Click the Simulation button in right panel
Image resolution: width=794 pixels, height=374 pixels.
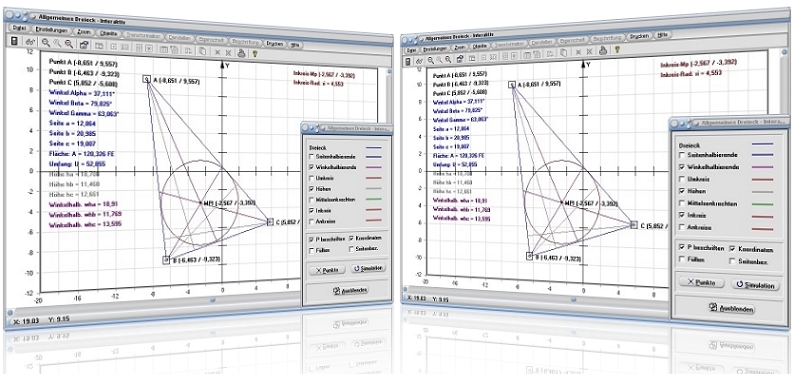click(756, 285)
